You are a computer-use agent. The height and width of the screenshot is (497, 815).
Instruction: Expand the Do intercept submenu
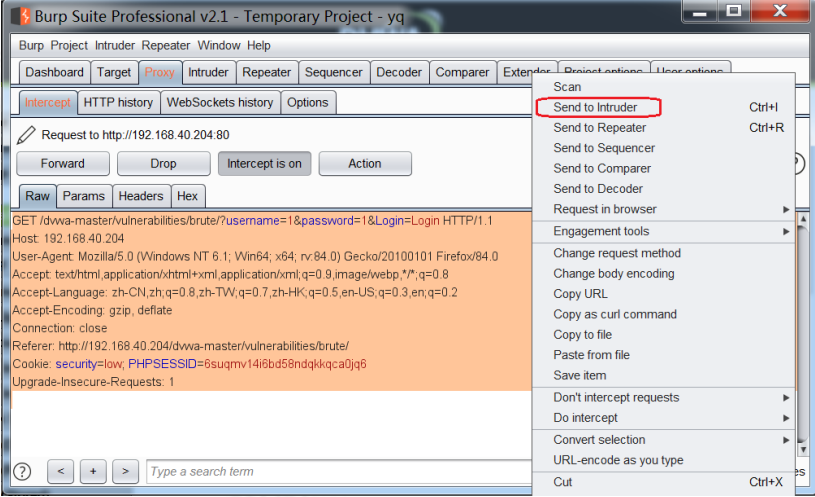click(x=664, y=418)
